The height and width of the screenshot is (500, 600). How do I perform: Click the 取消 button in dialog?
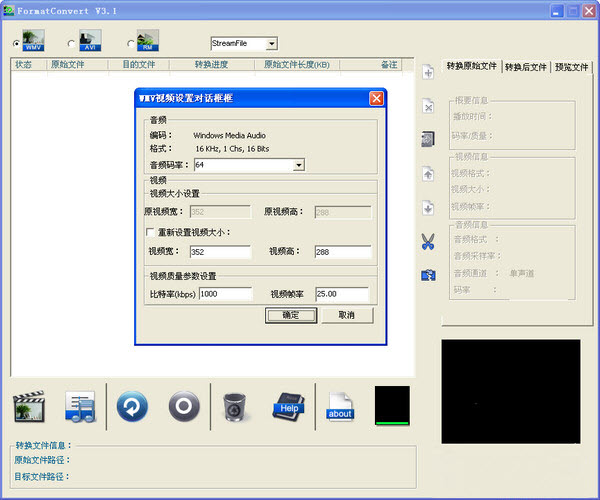pyautogui.click(x=347, y=315)
